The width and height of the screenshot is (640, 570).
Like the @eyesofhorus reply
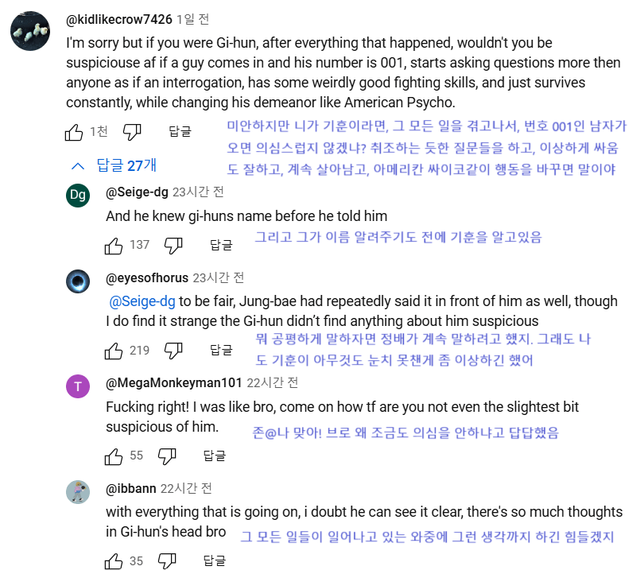(114, 350)
